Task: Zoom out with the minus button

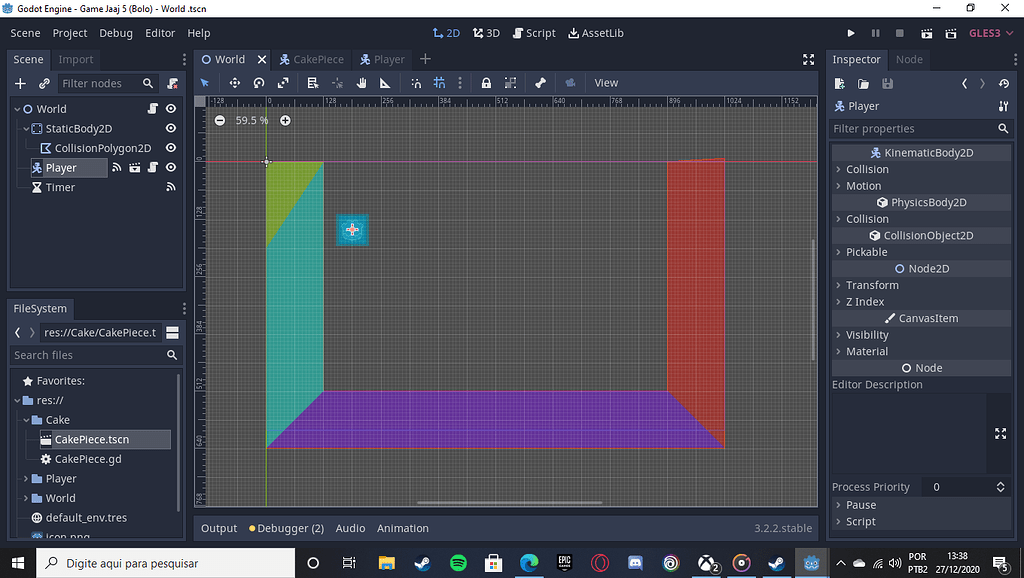Action: point(220,120)
